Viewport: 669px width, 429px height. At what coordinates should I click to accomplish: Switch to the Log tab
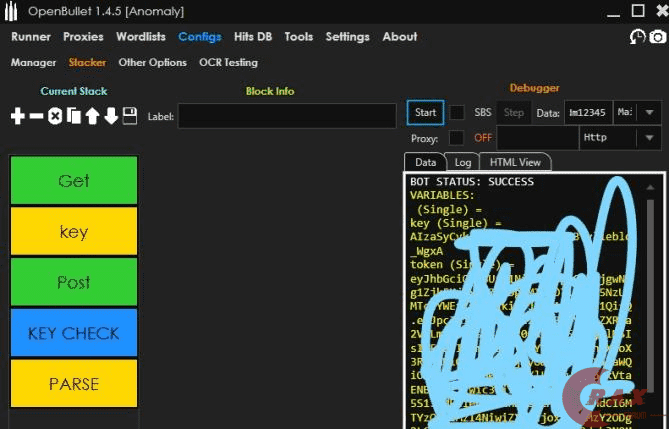[462, 162]
